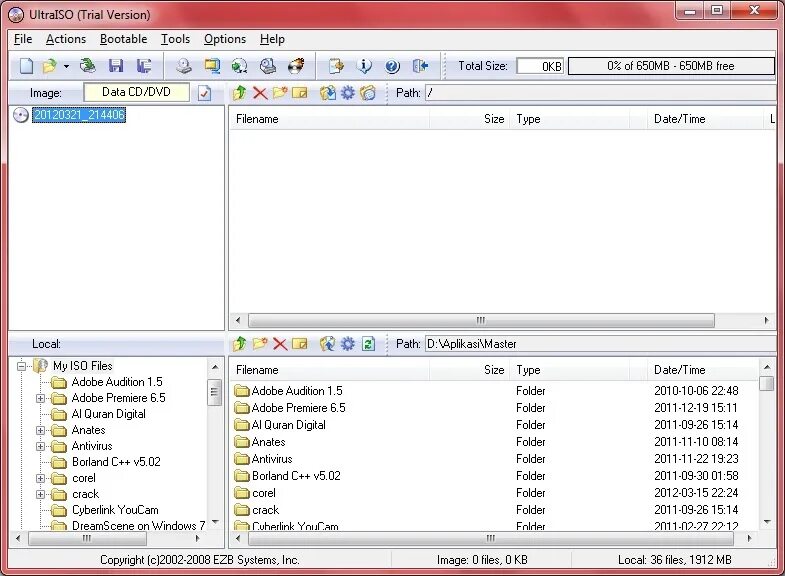Click the local tree vertical scrollbar thumb
The image size is (785, 576).
point(215,392)
